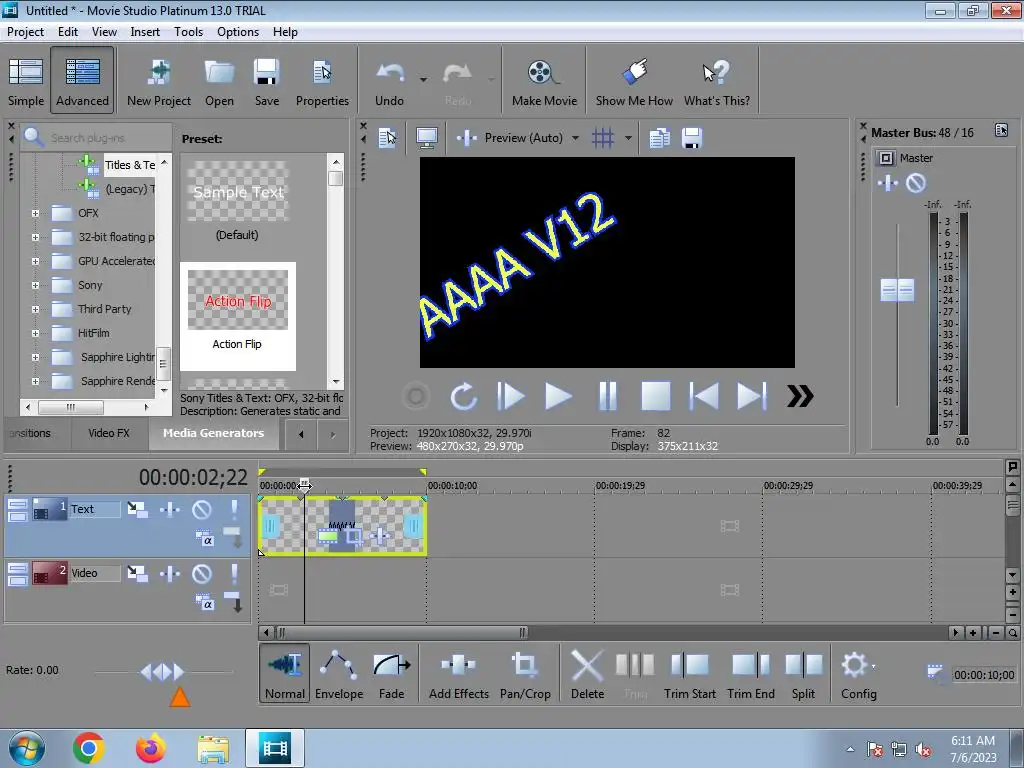Open the Pan/Crop tool
Image resolution: width=1024 pixels, height=768 pixels.
525,673
